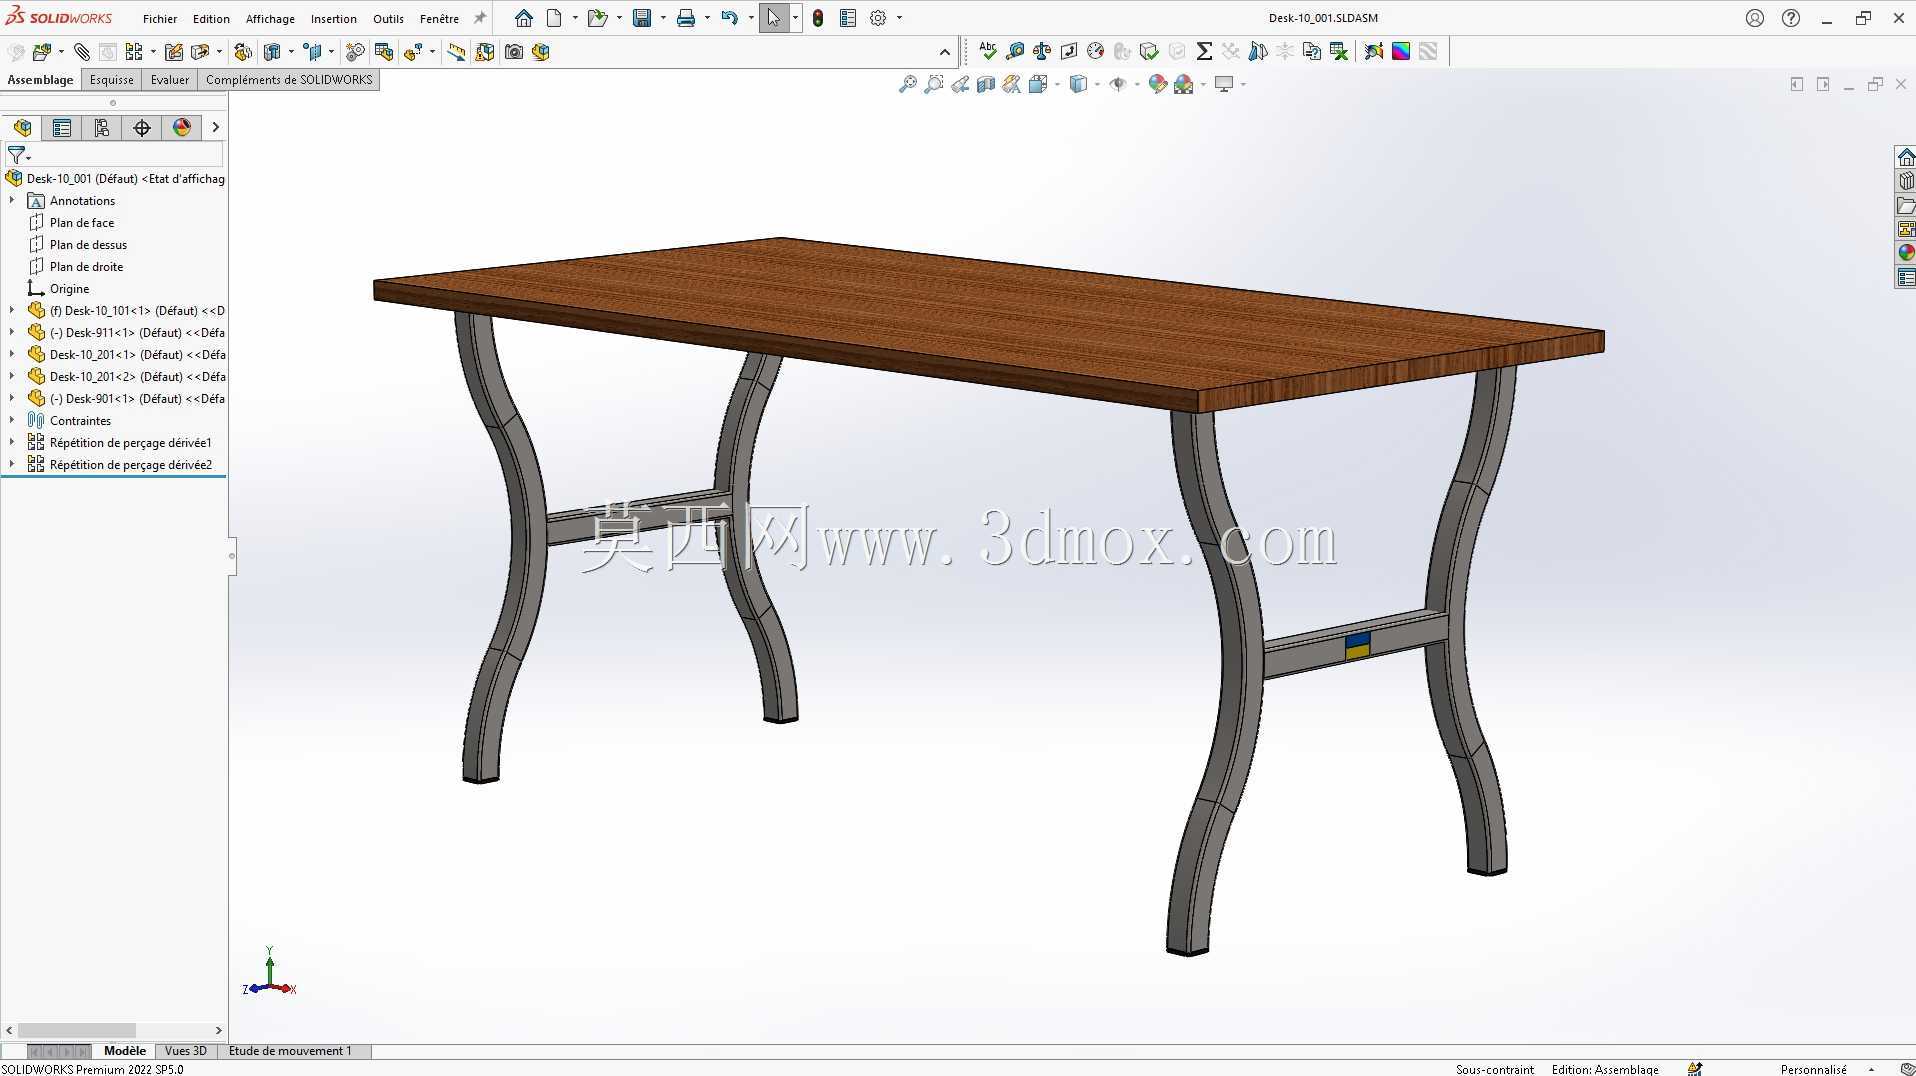The image size is (1916, 1076).
Task: Open the Apply Scene dropdown arrow
Action: (1203, 85)
